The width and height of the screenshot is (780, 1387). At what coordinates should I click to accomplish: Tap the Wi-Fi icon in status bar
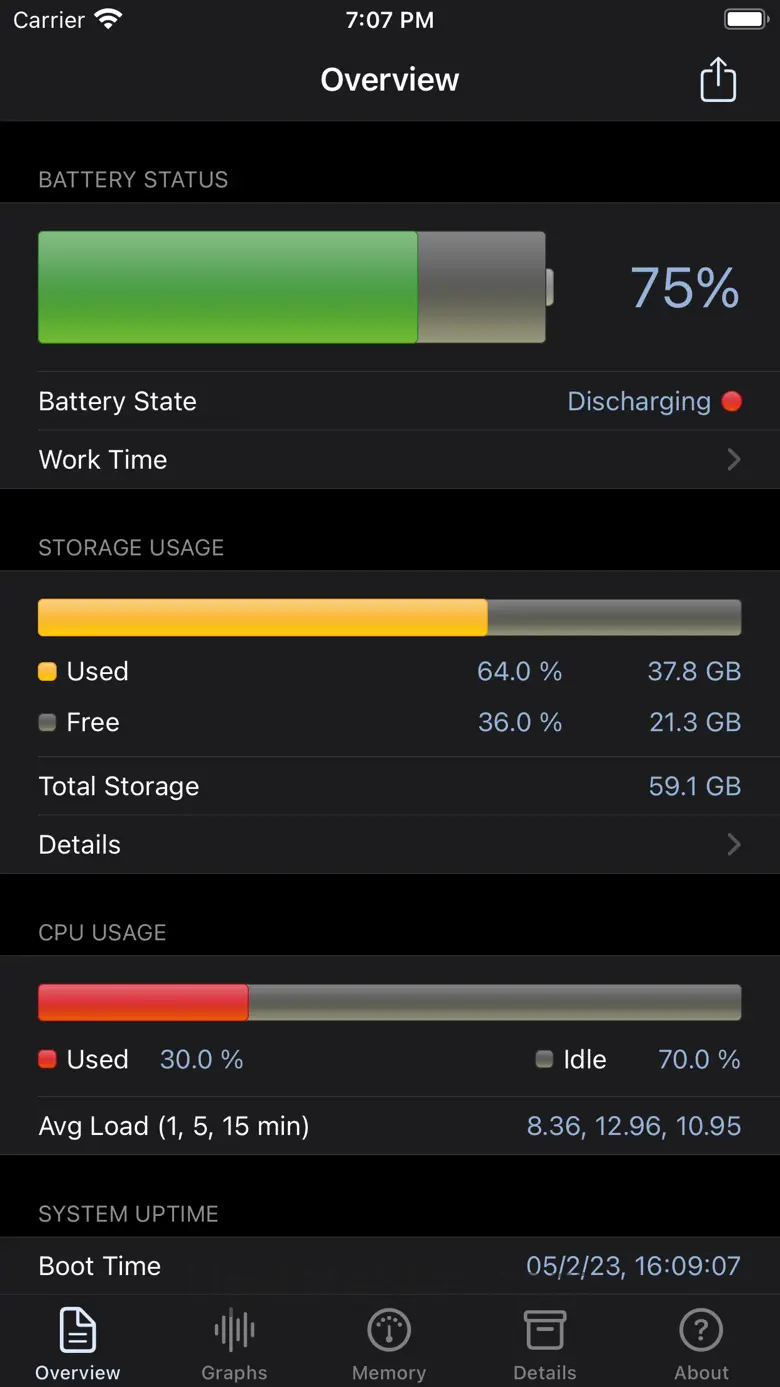click(107, 20)
